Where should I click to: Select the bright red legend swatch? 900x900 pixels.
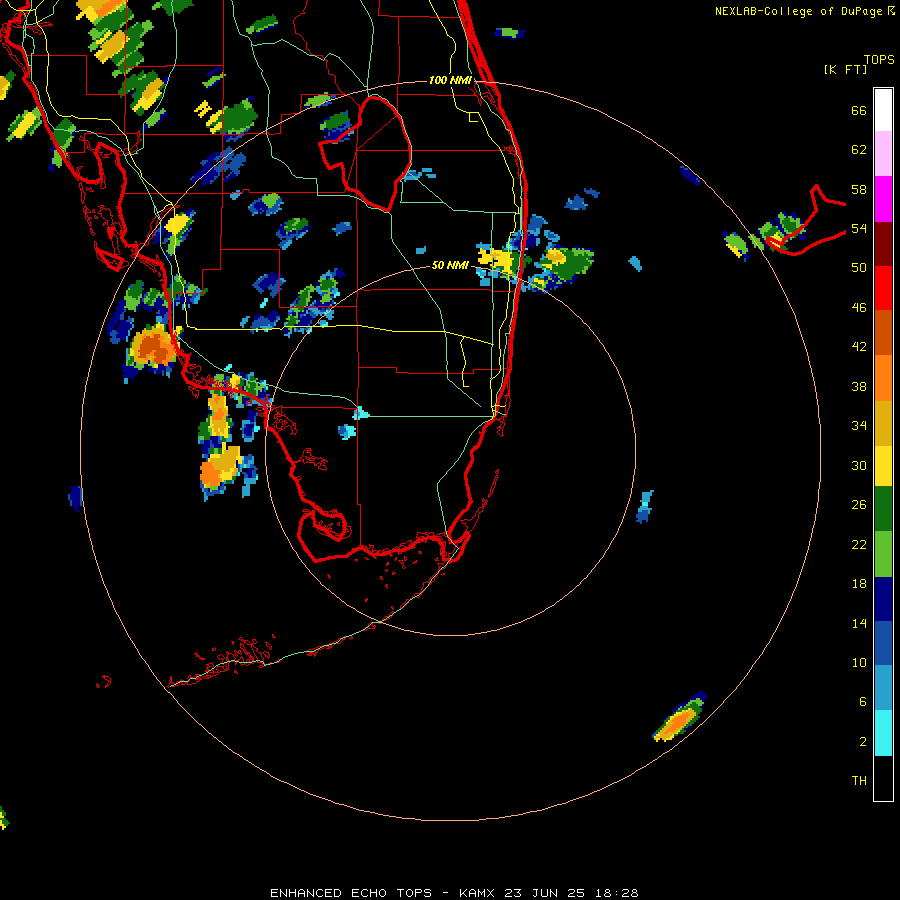883,288
